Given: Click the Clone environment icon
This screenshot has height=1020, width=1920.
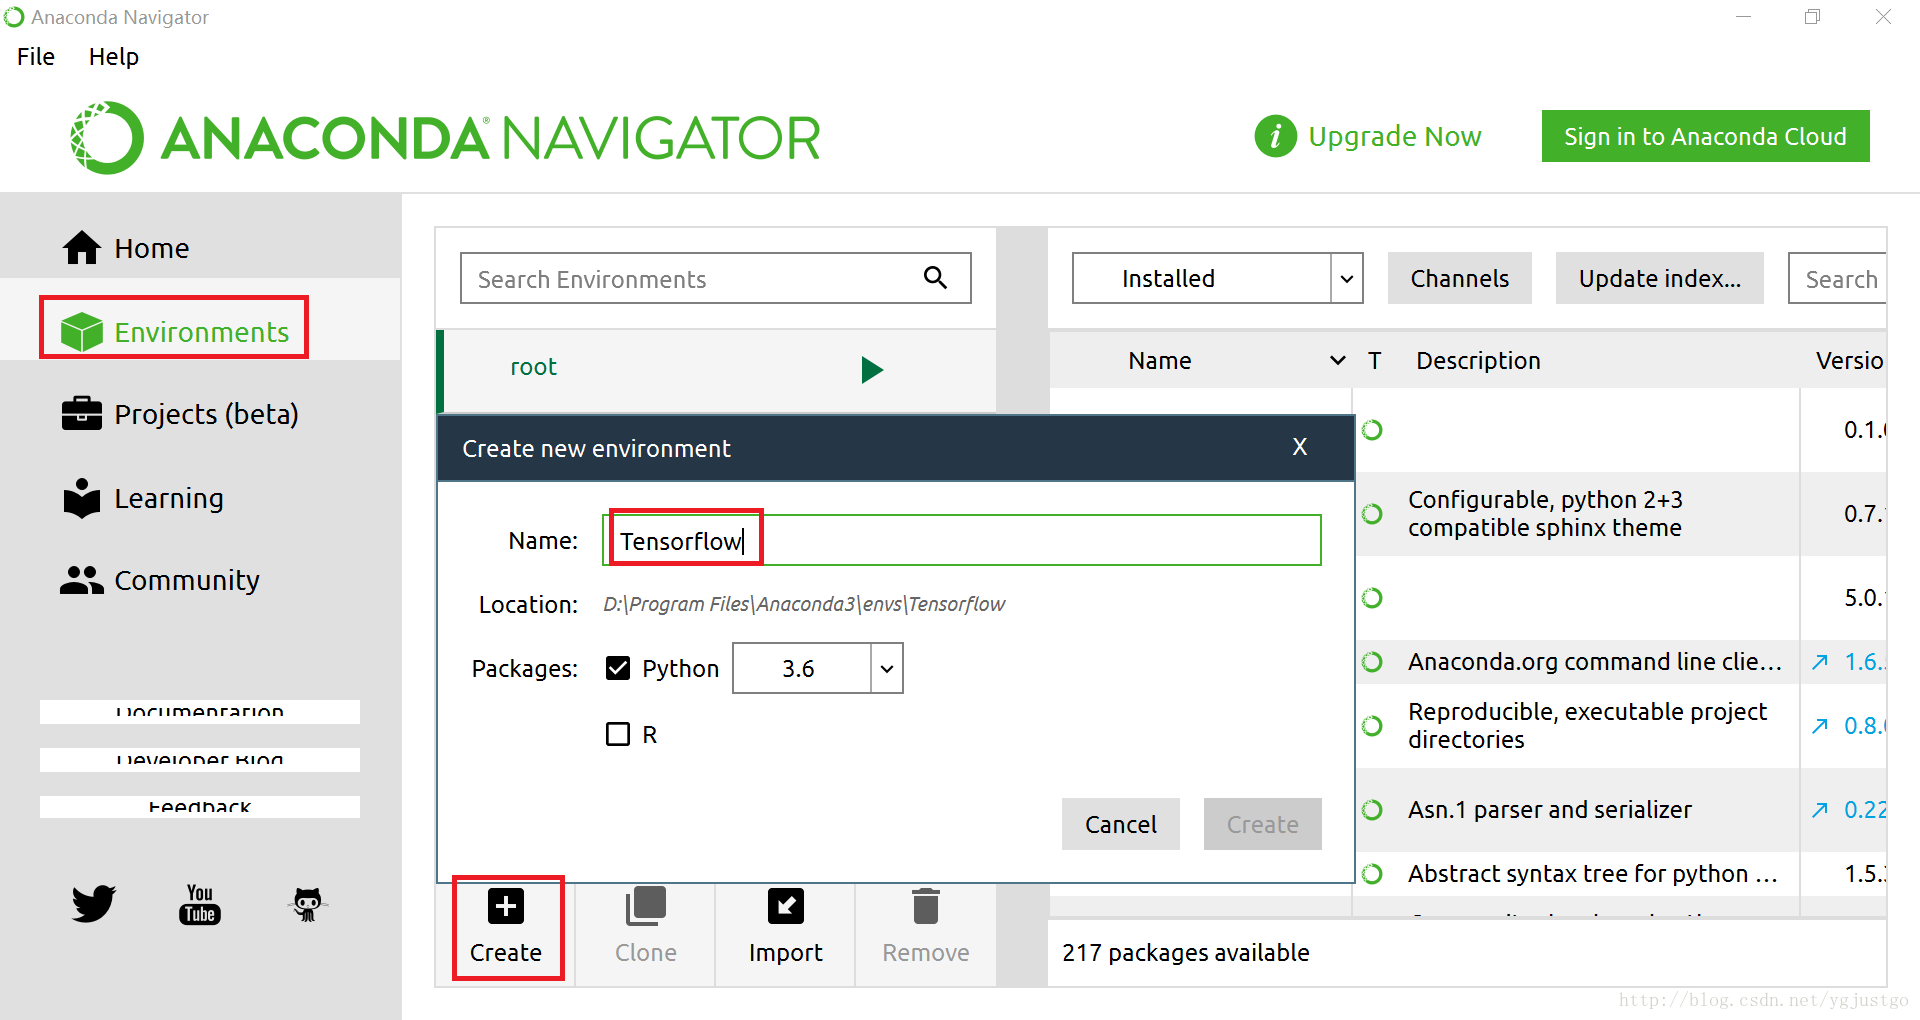Looking at the screenshot, I should [645, 906].
